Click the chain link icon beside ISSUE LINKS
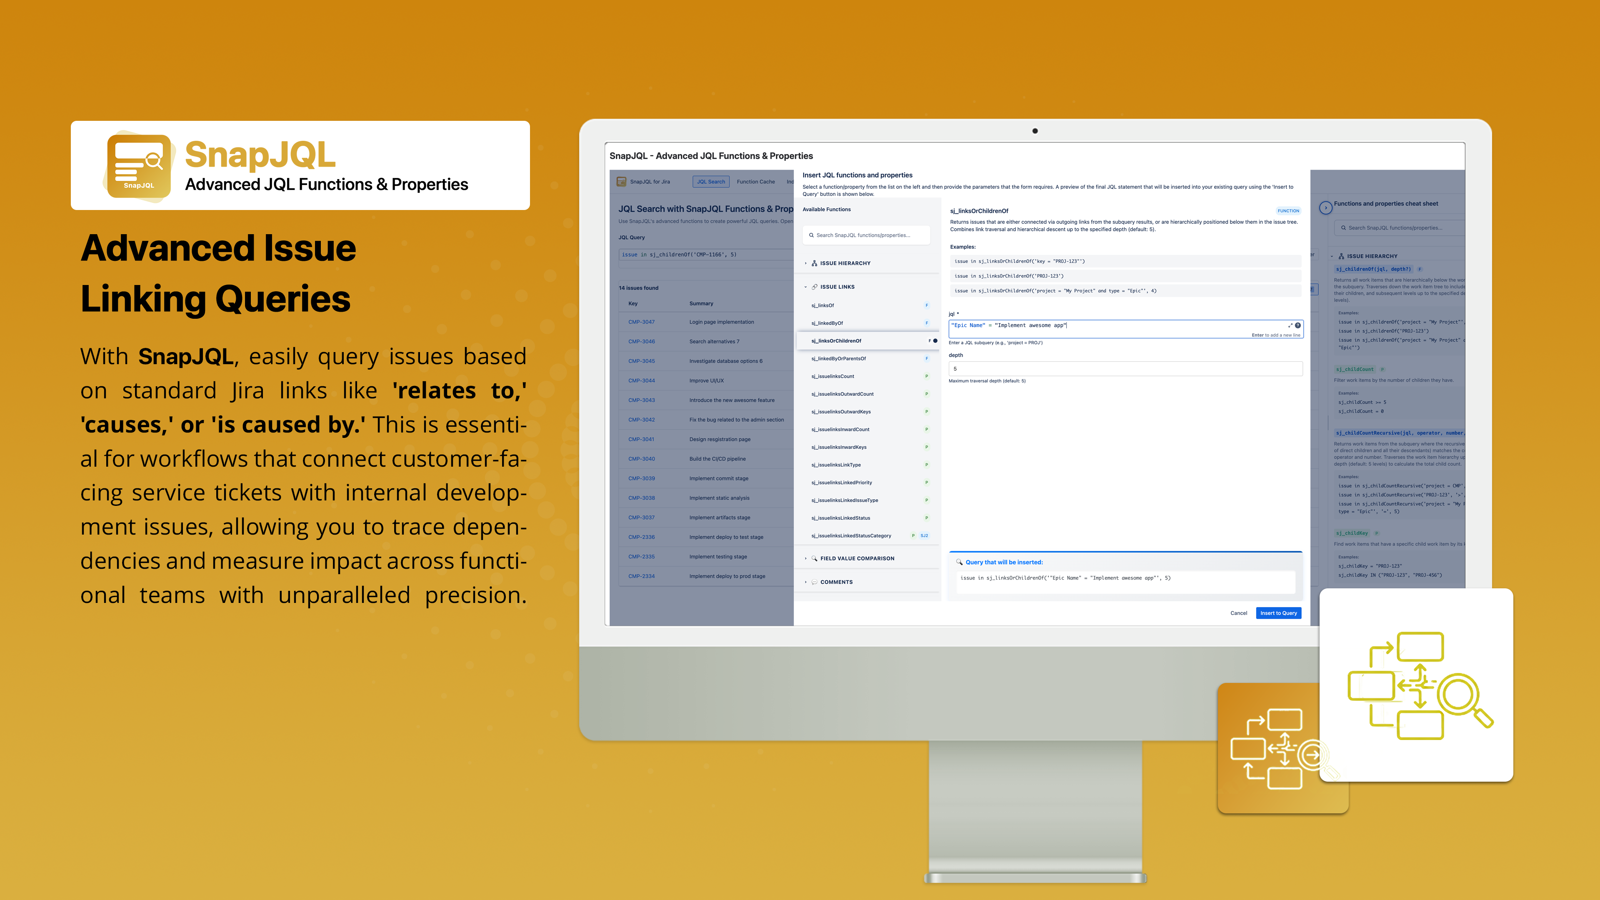1600x900 pixels. tap(813, 287)
